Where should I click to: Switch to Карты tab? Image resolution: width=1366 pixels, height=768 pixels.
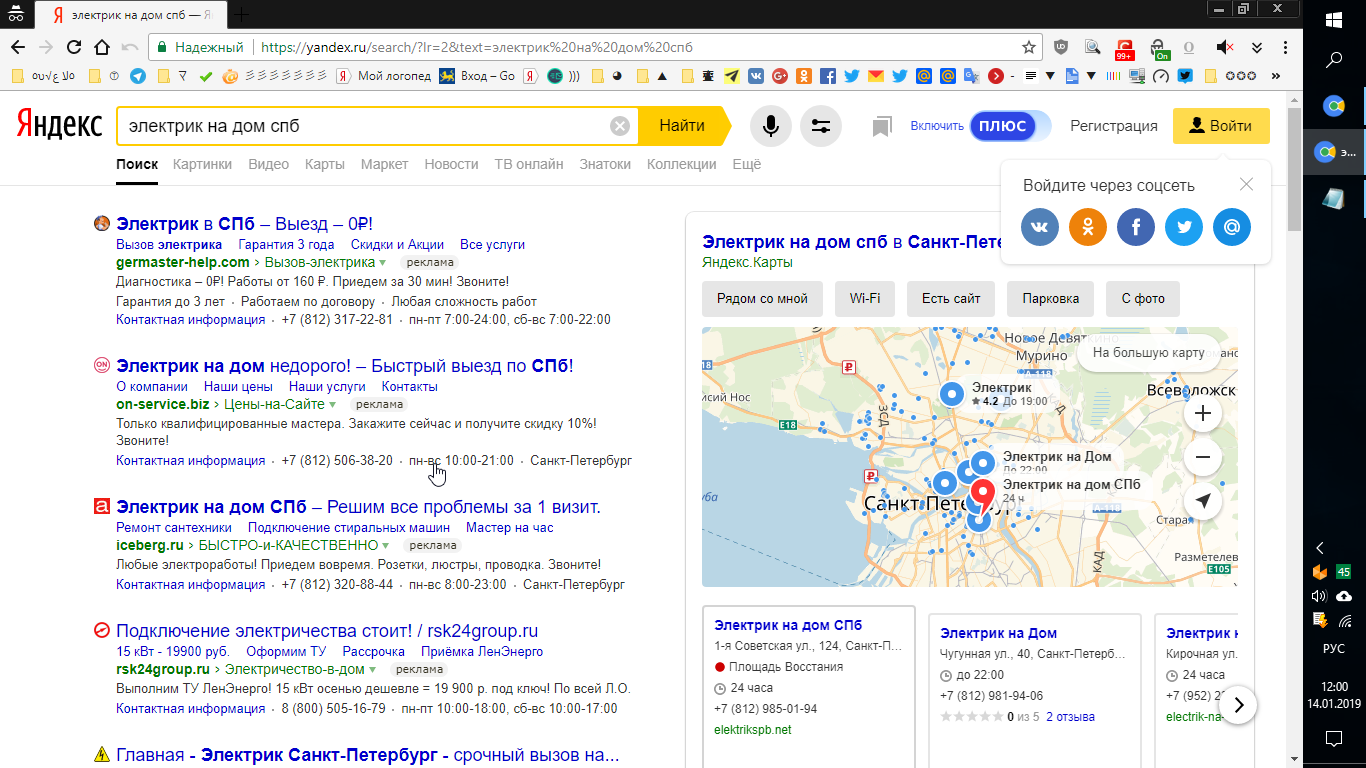pos(325,164)
